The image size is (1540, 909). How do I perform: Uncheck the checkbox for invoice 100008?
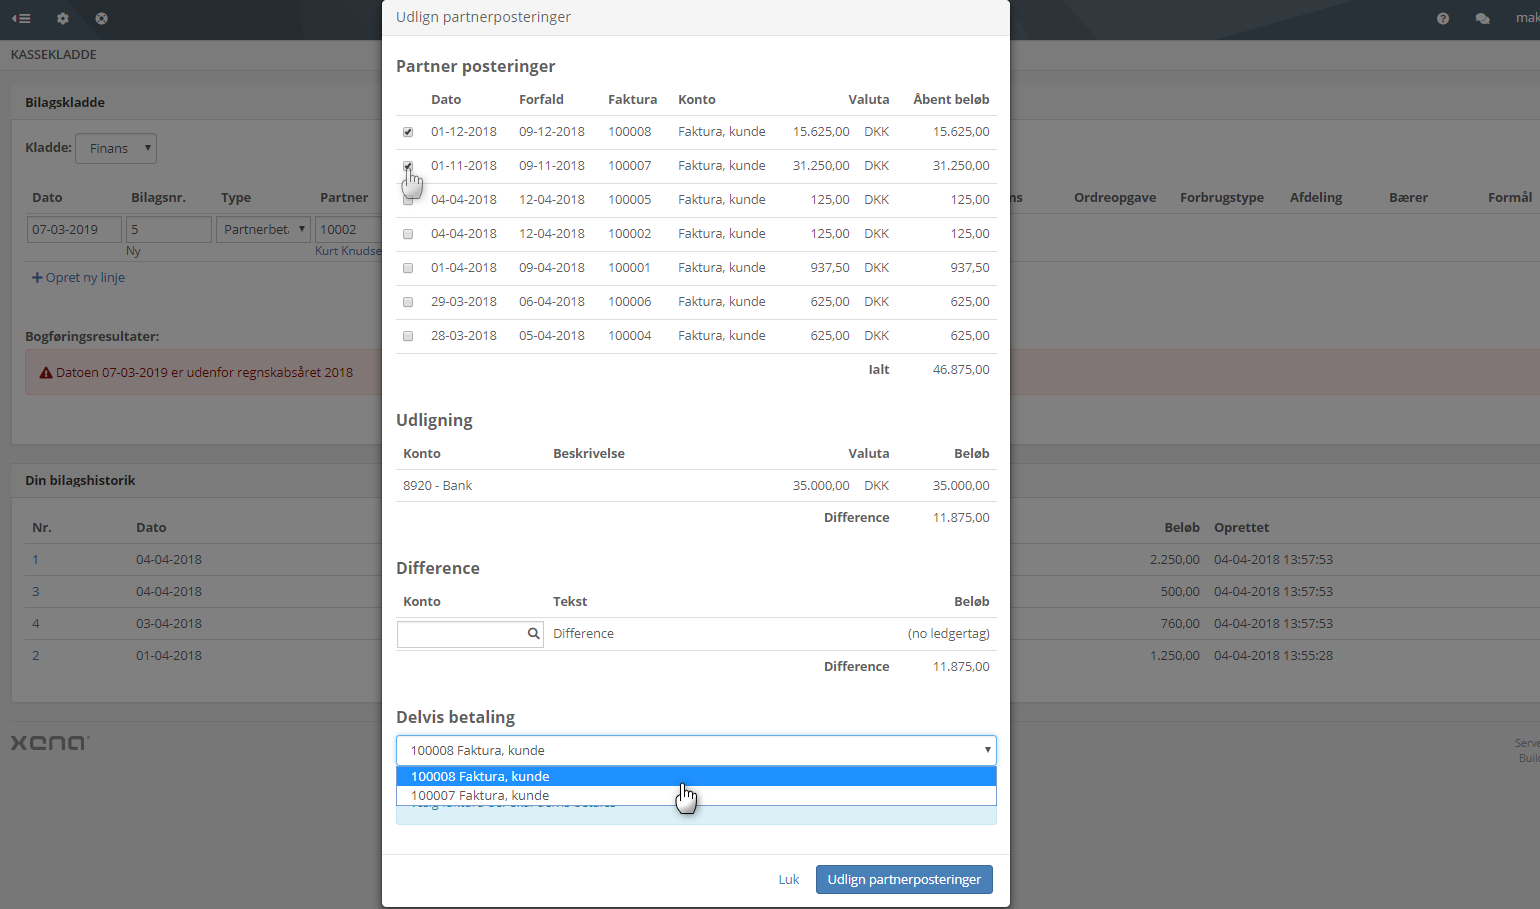tap(408, 132)
